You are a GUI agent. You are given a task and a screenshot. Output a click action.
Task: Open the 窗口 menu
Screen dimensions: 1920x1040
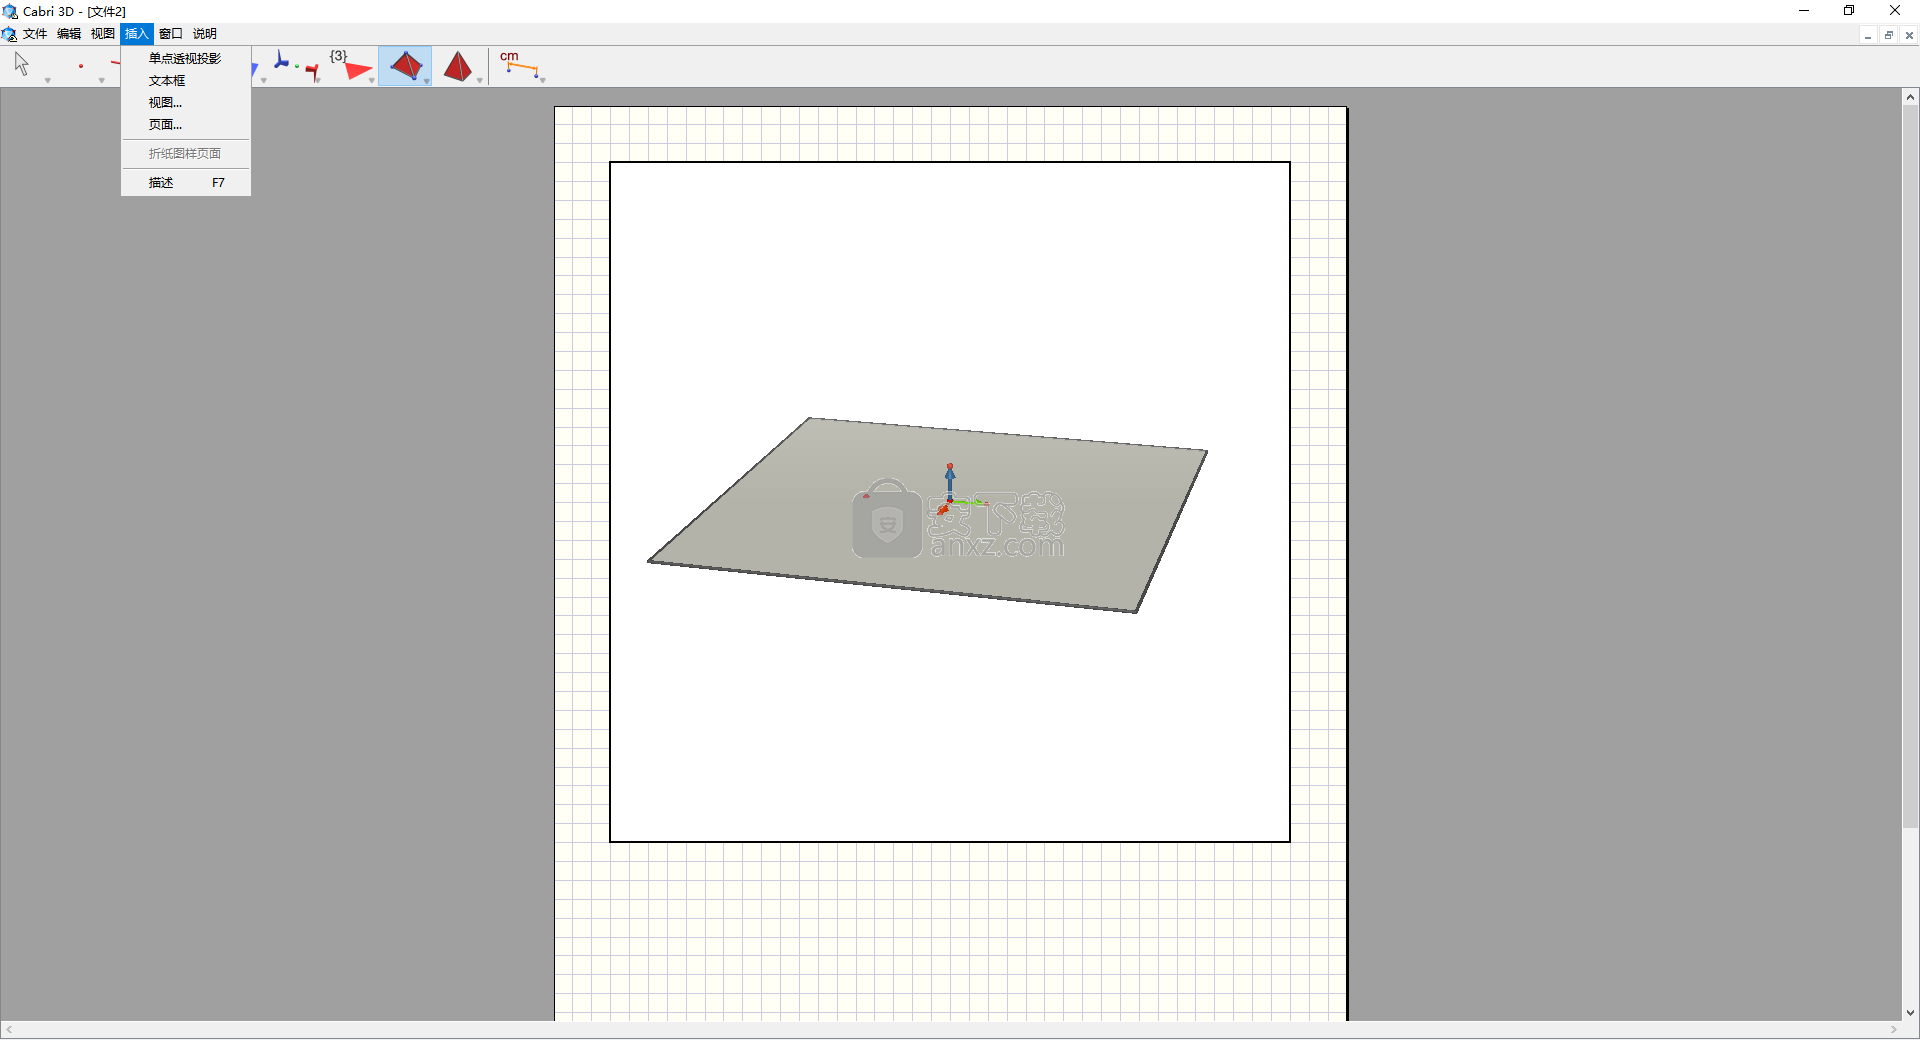tap(171, 34)
